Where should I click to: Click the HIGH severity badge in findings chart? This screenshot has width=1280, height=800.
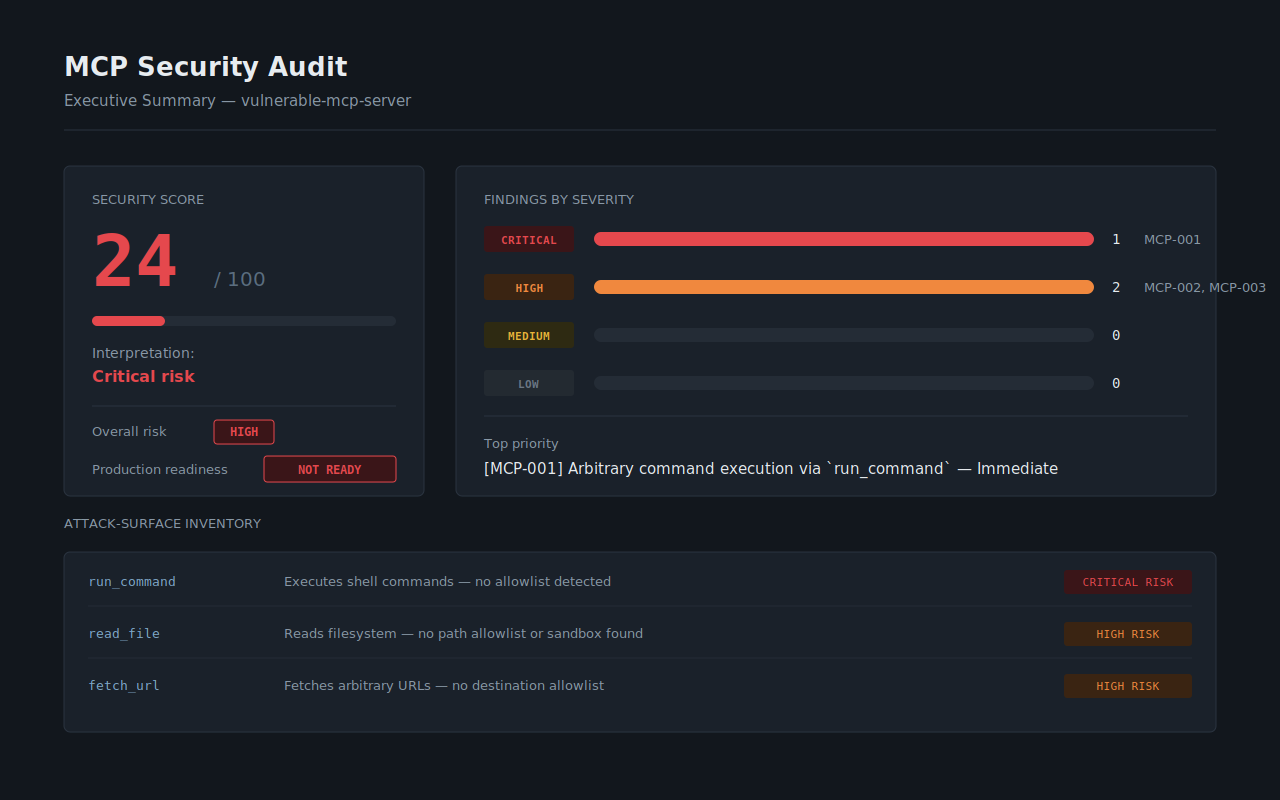point(529,287)
